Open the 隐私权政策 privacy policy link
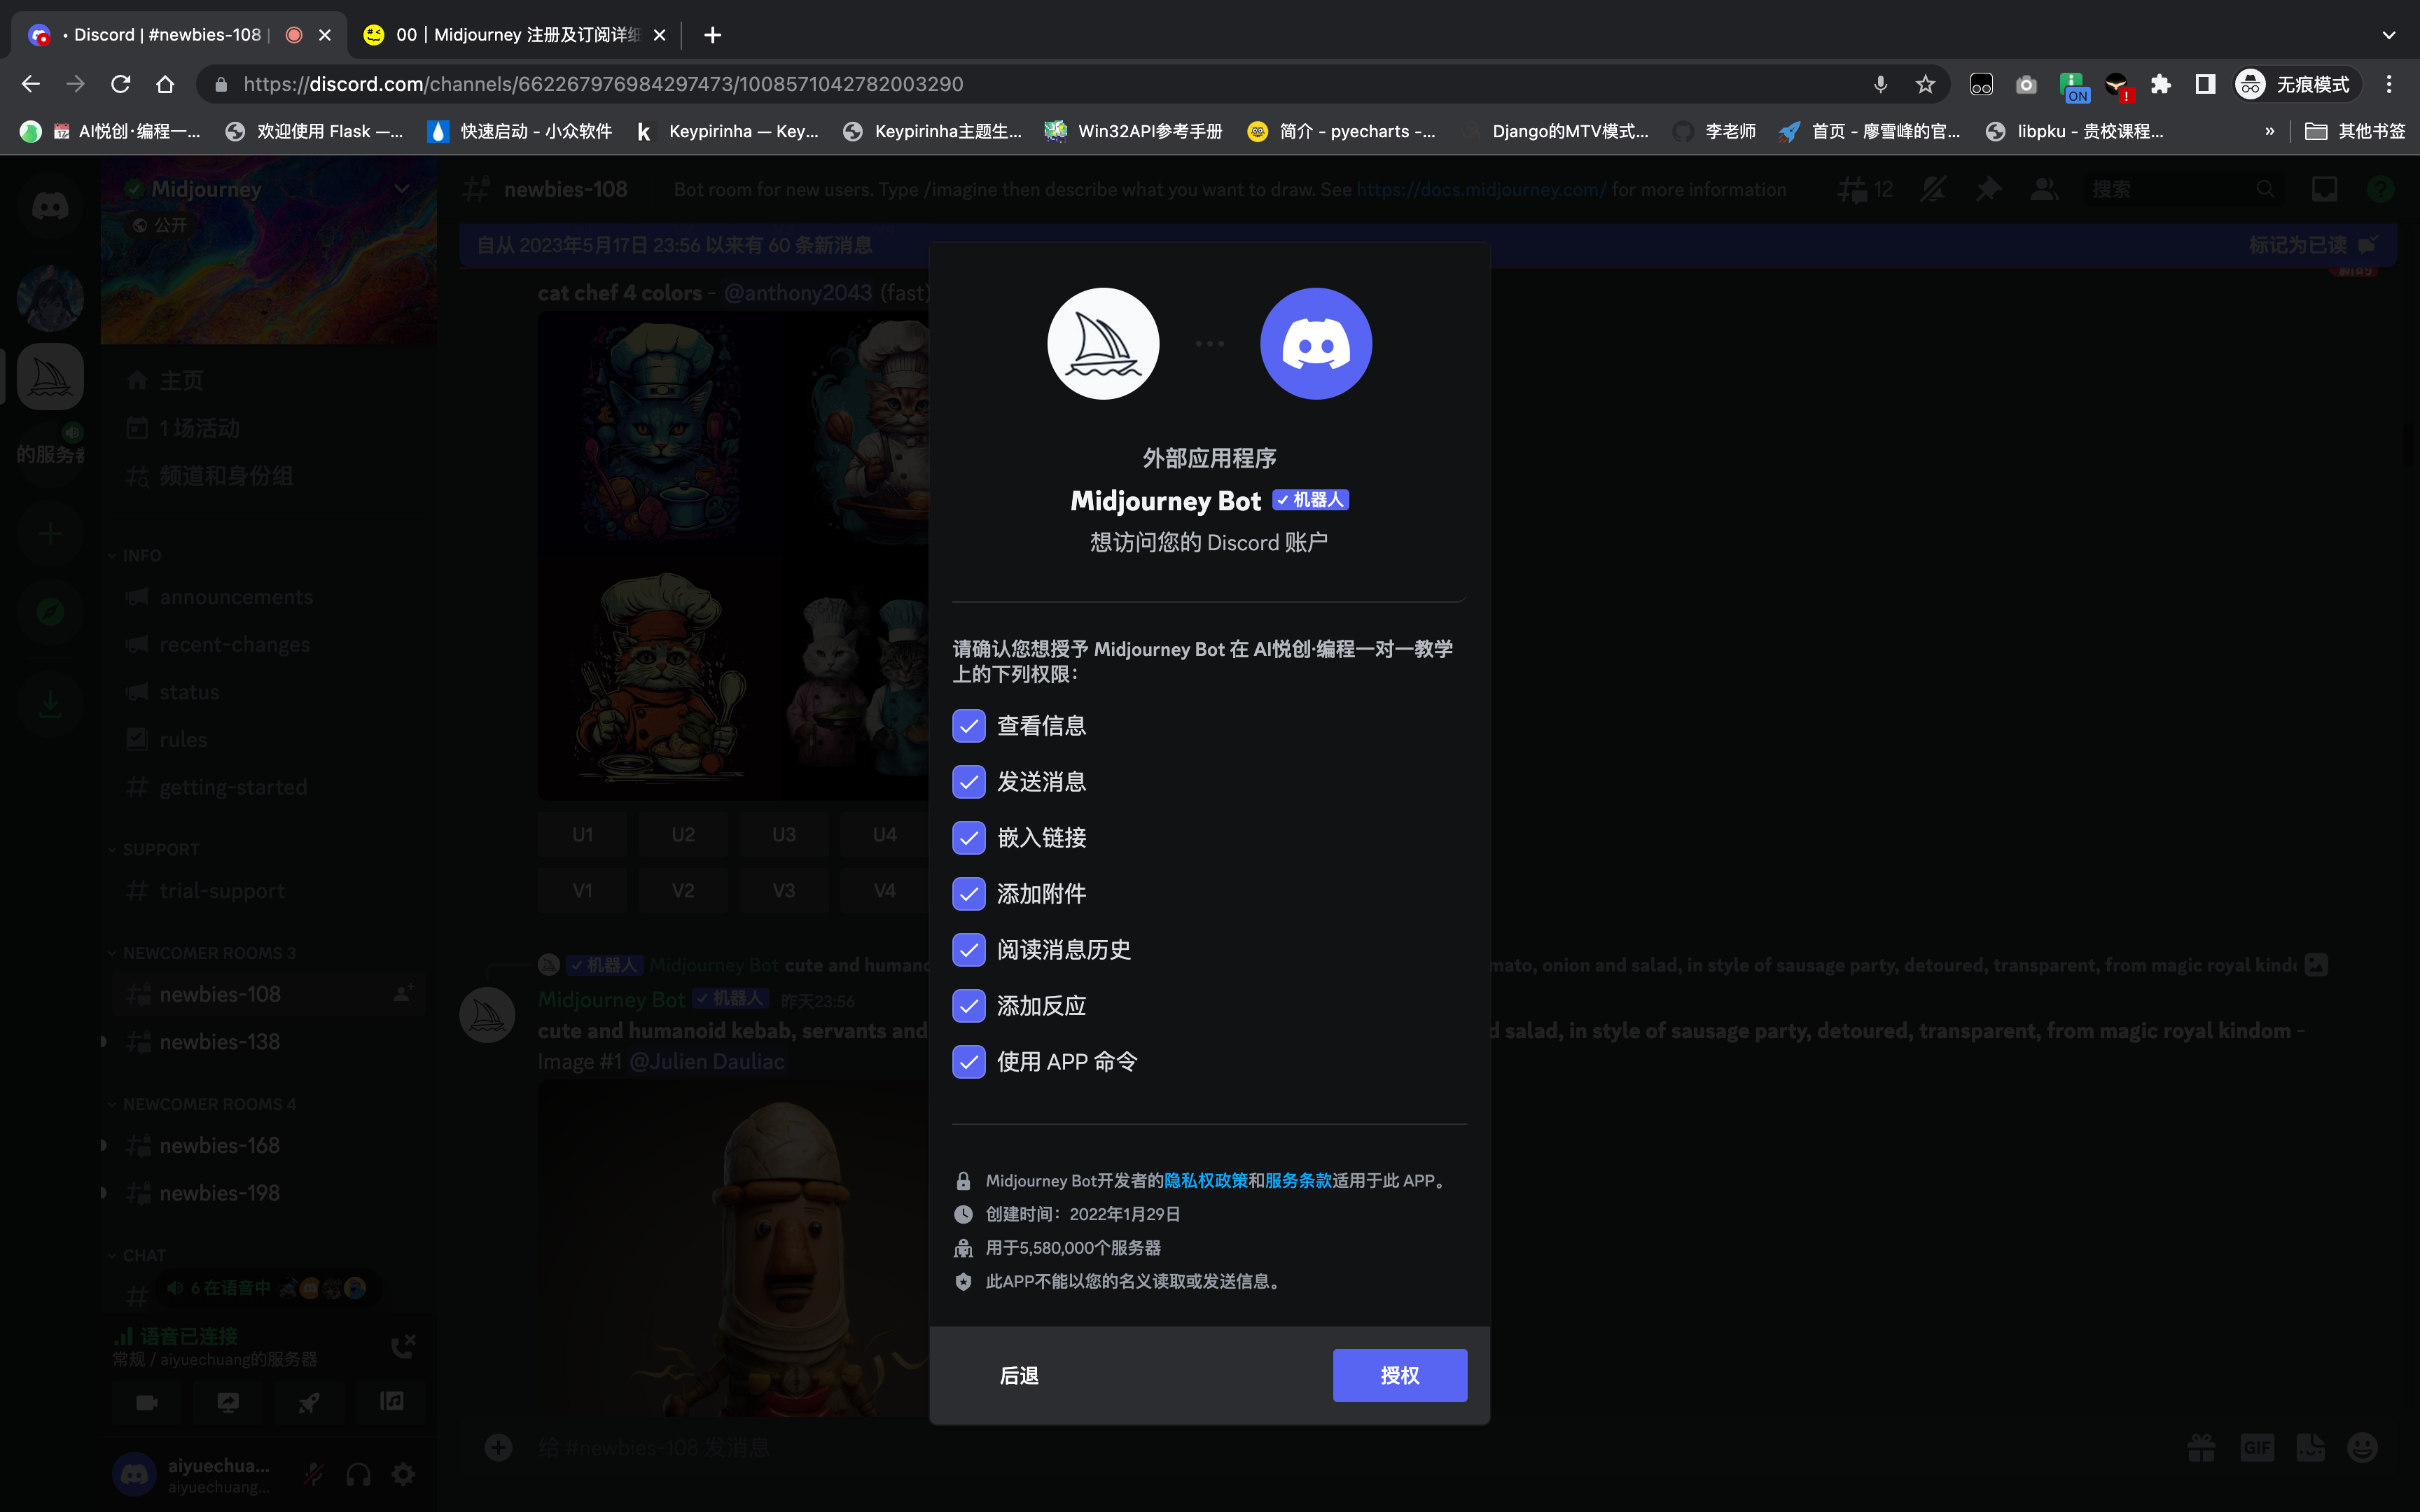Screen dimensions: 2420x1512 1206,1181
